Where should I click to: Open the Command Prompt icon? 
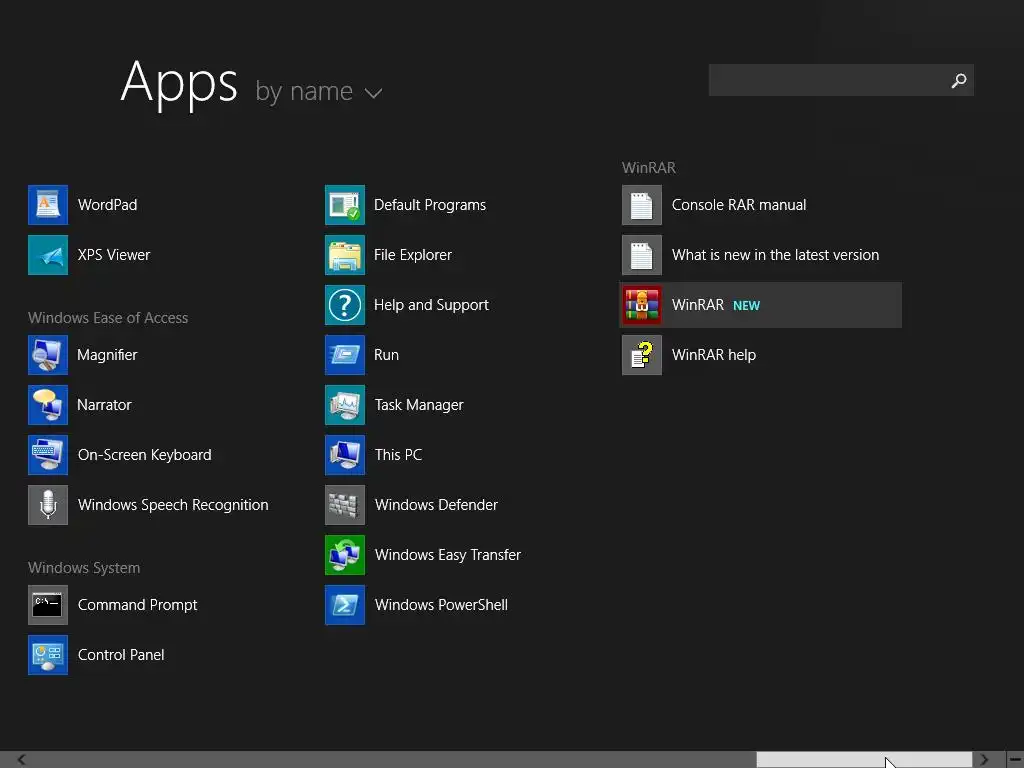coord(48,605)
